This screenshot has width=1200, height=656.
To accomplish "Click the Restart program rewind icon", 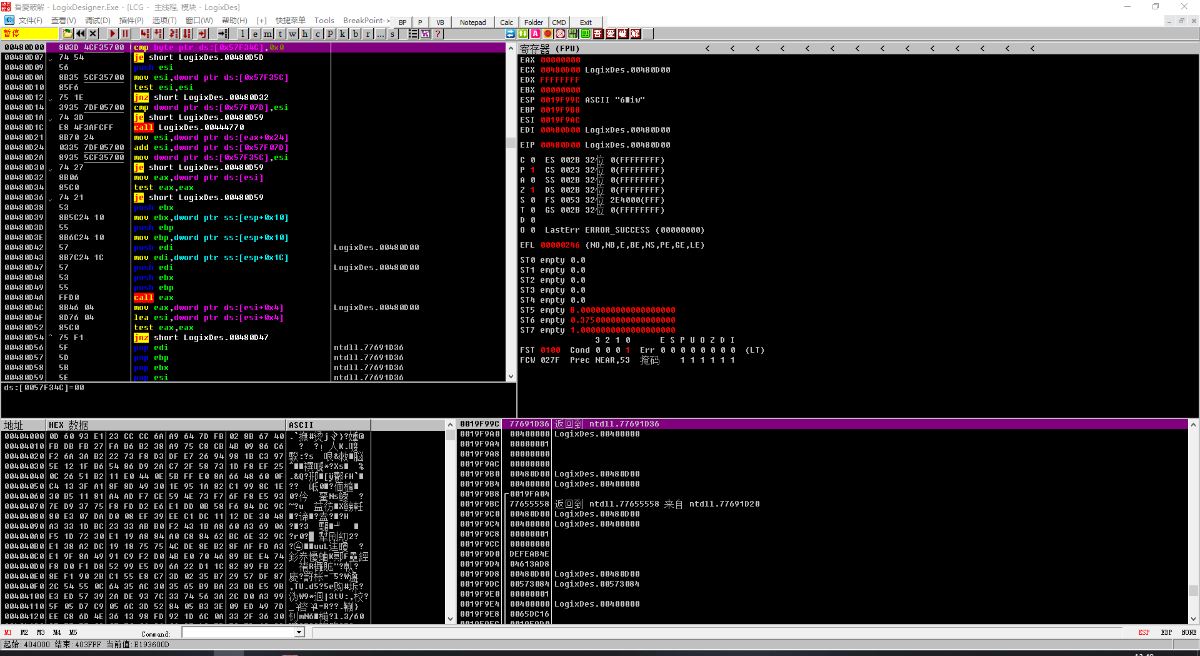I will pos(80,33).
